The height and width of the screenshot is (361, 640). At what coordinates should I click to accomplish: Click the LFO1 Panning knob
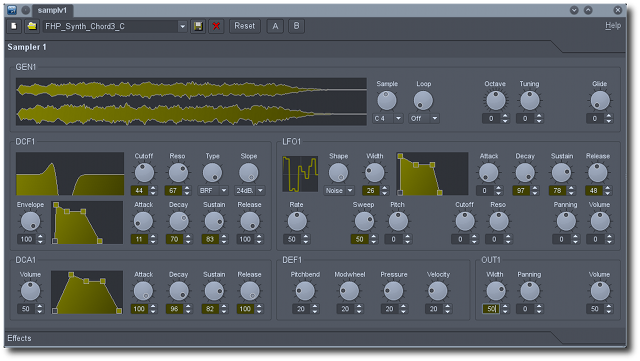coord(566,221)
